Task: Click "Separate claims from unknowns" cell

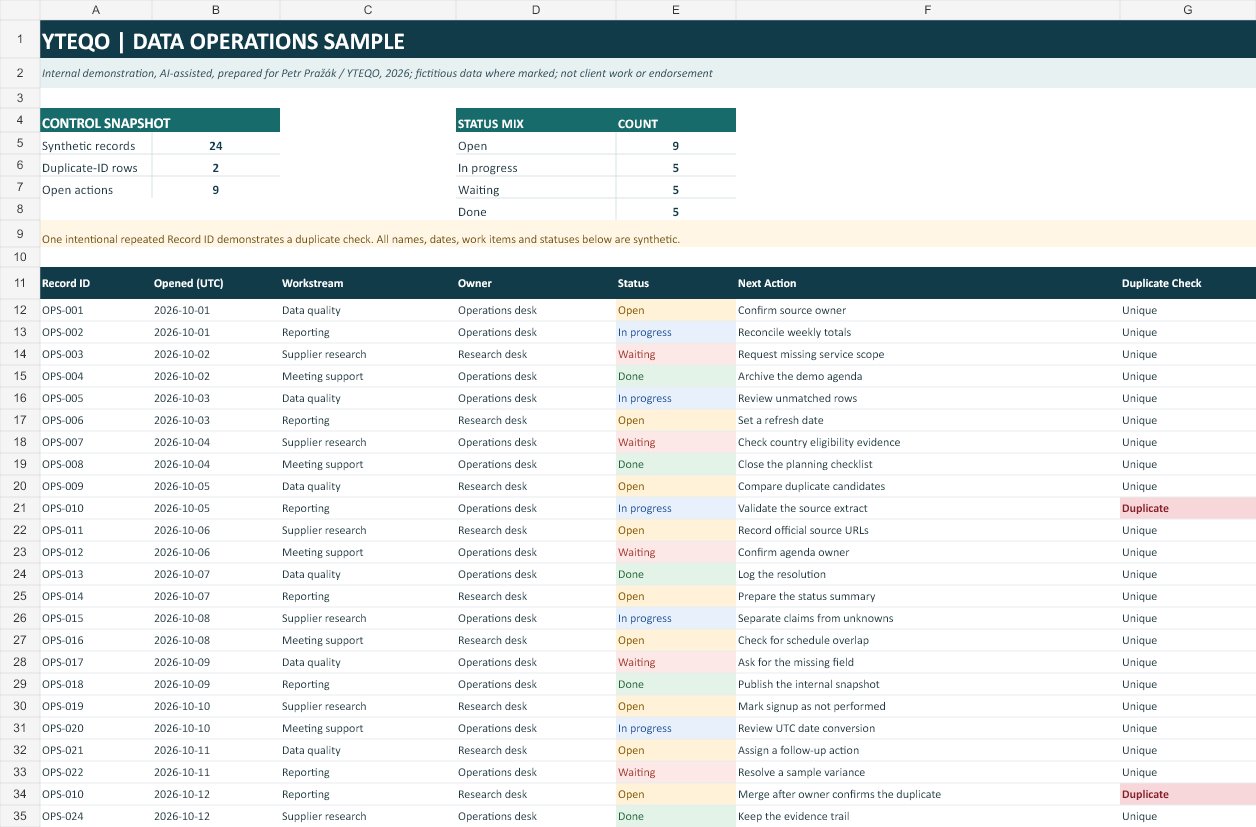Action: tap(928, 618)
